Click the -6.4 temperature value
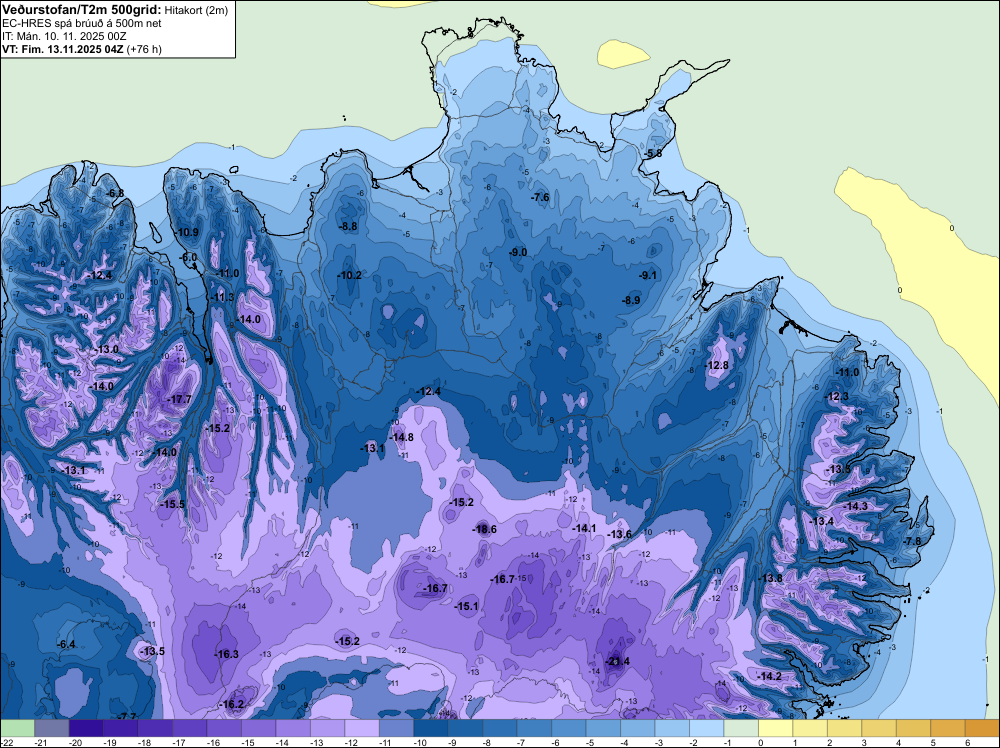This screenshot has width=1000, height=748. (66, 644)
